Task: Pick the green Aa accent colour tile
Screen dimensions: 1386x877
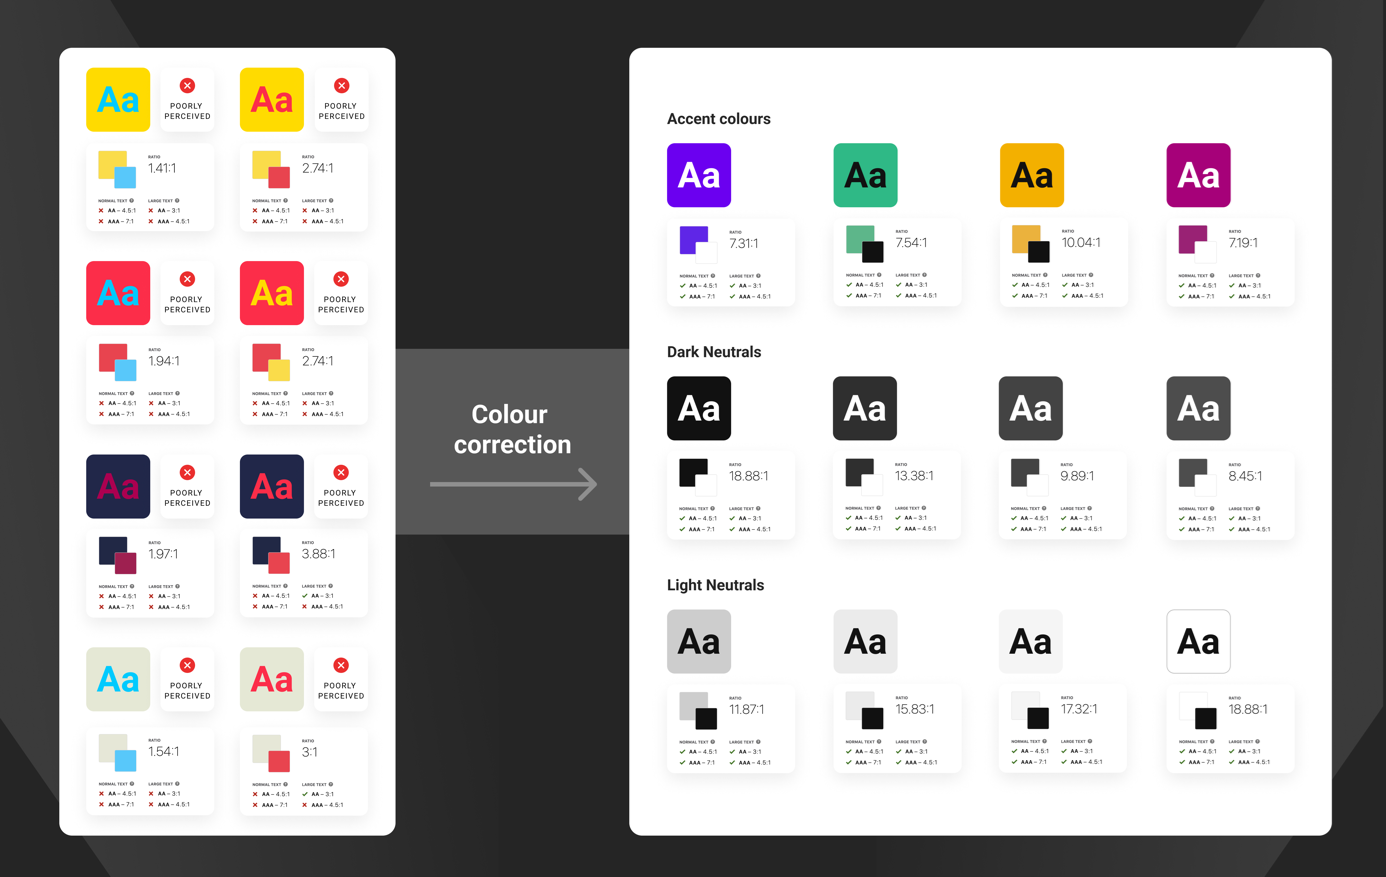Action: point(865,175)
